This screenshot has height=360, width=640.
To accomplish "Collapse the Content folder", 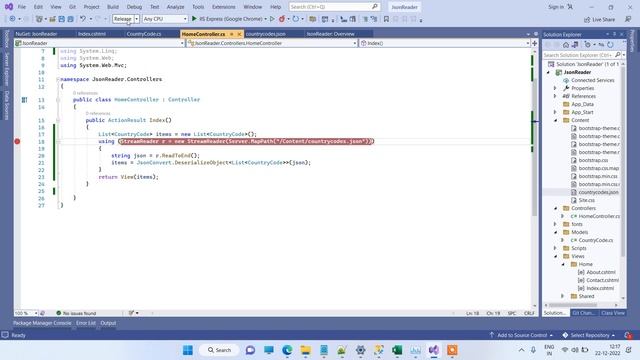I will 555,120.
